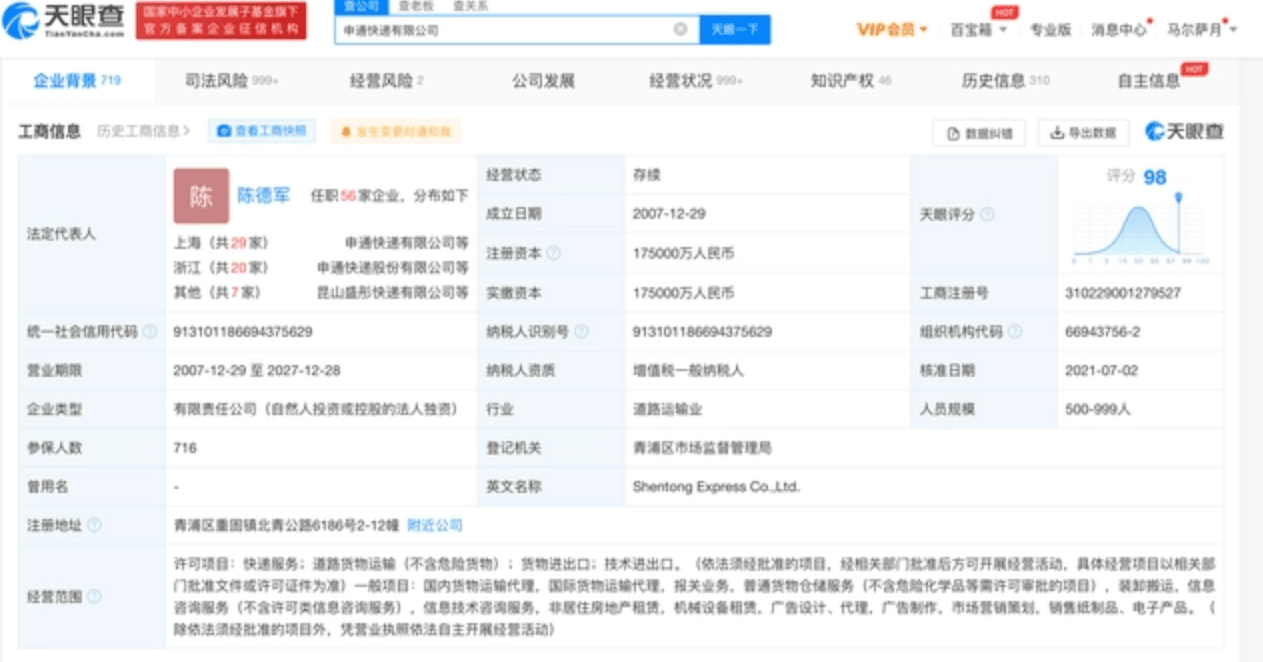Click the 56 companies count link
Screen dimensions: 1263x662
[x=348, y=196]
